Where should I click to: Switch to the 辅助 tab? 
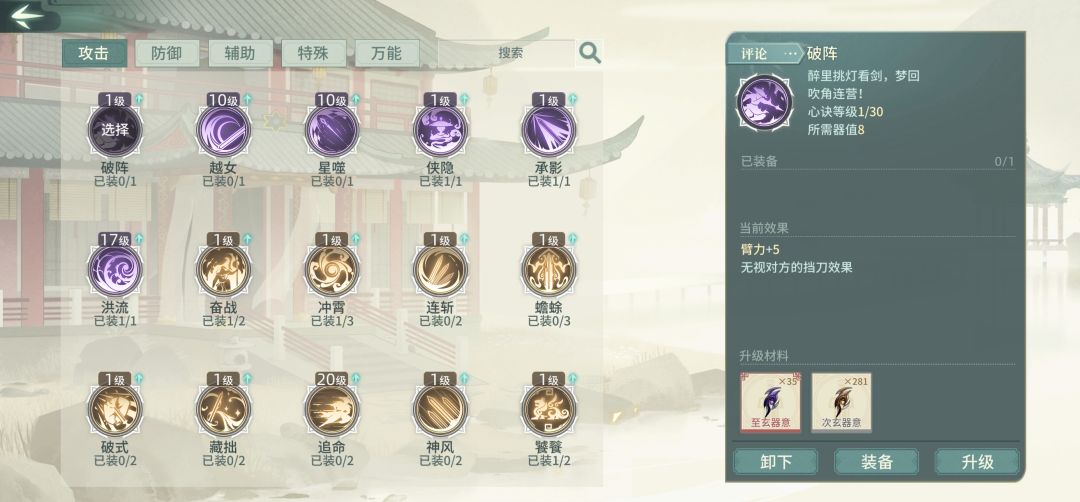click(x=240, y=53)
